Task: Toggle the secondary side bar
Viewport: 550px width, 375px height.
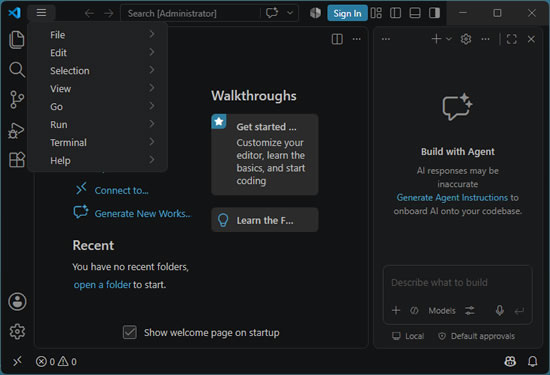Action: pos(434,13)
